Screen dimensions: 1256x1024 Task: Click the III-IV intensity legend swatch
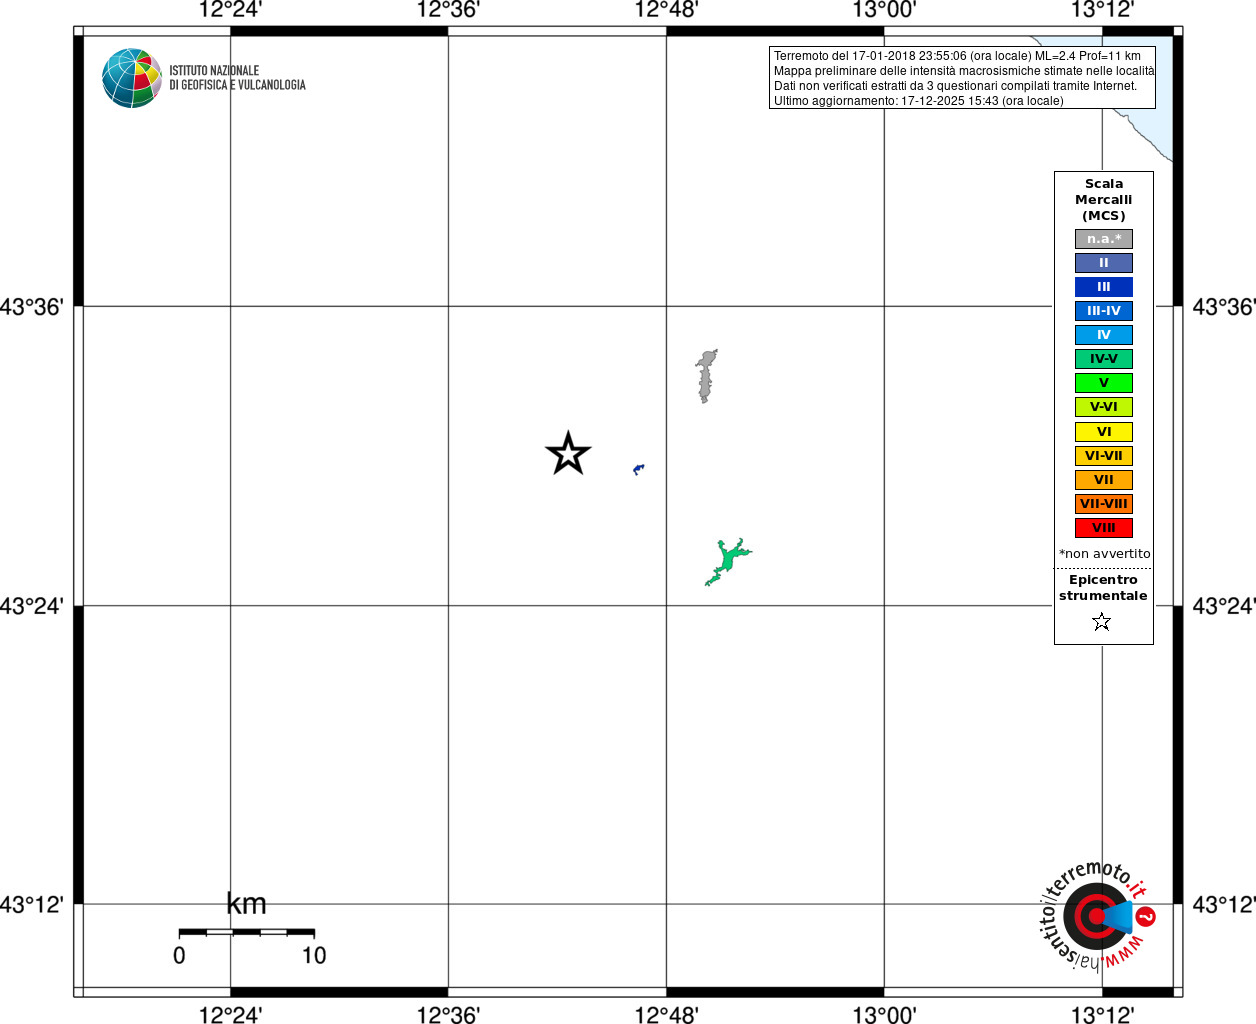click(1104, 311)
